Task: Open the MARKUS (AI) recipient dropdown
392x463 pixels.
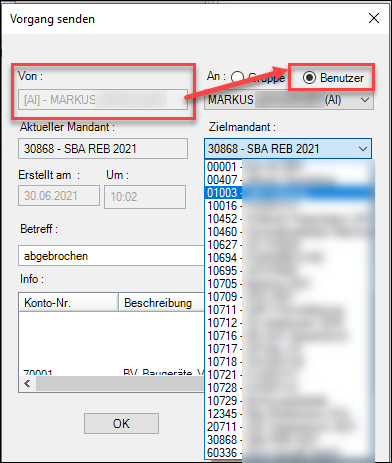Action: coord(289,100)
